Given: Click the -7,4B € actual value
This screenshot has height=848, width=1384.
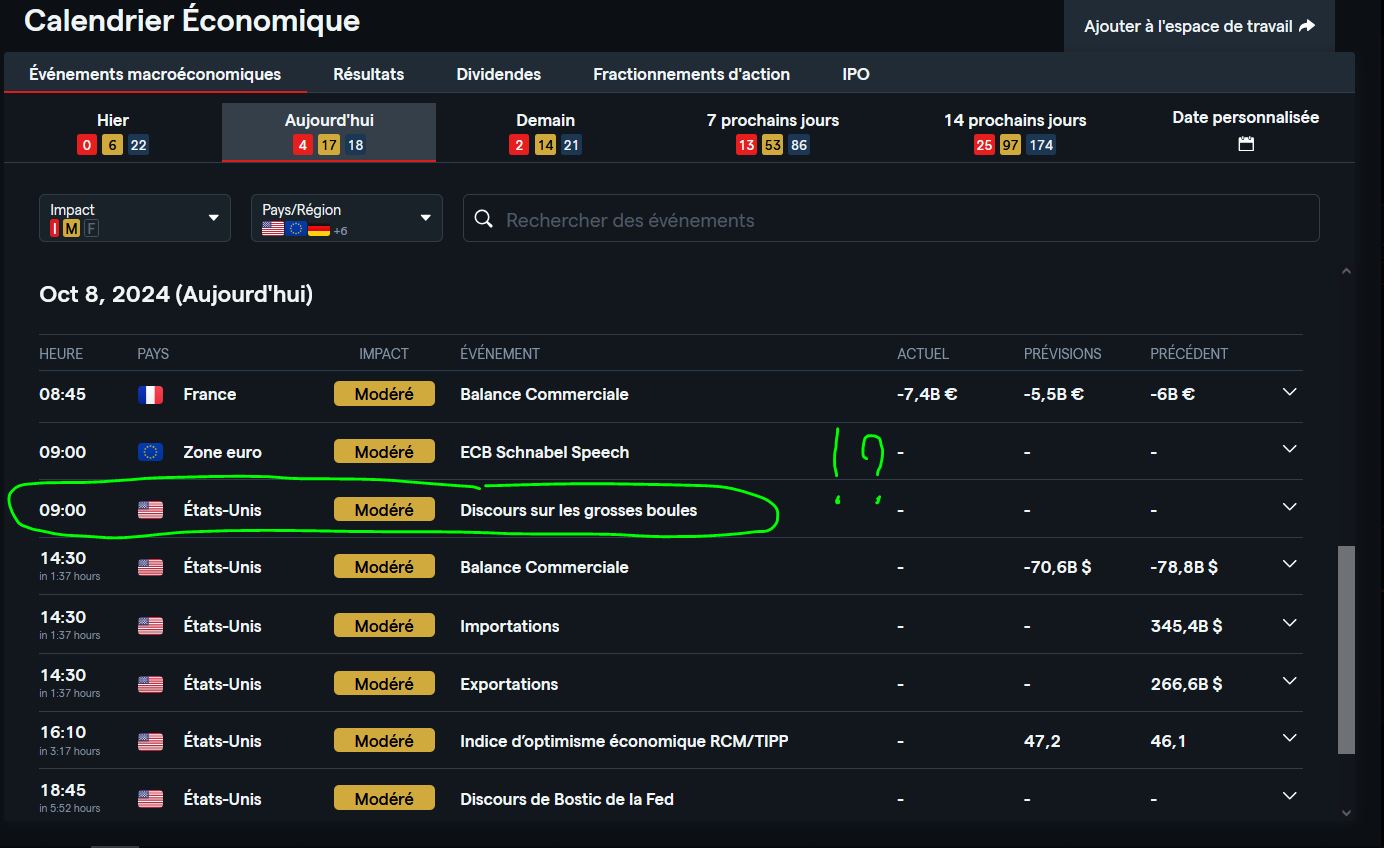Looking at the screenshot, I should [x=927, y=394].
